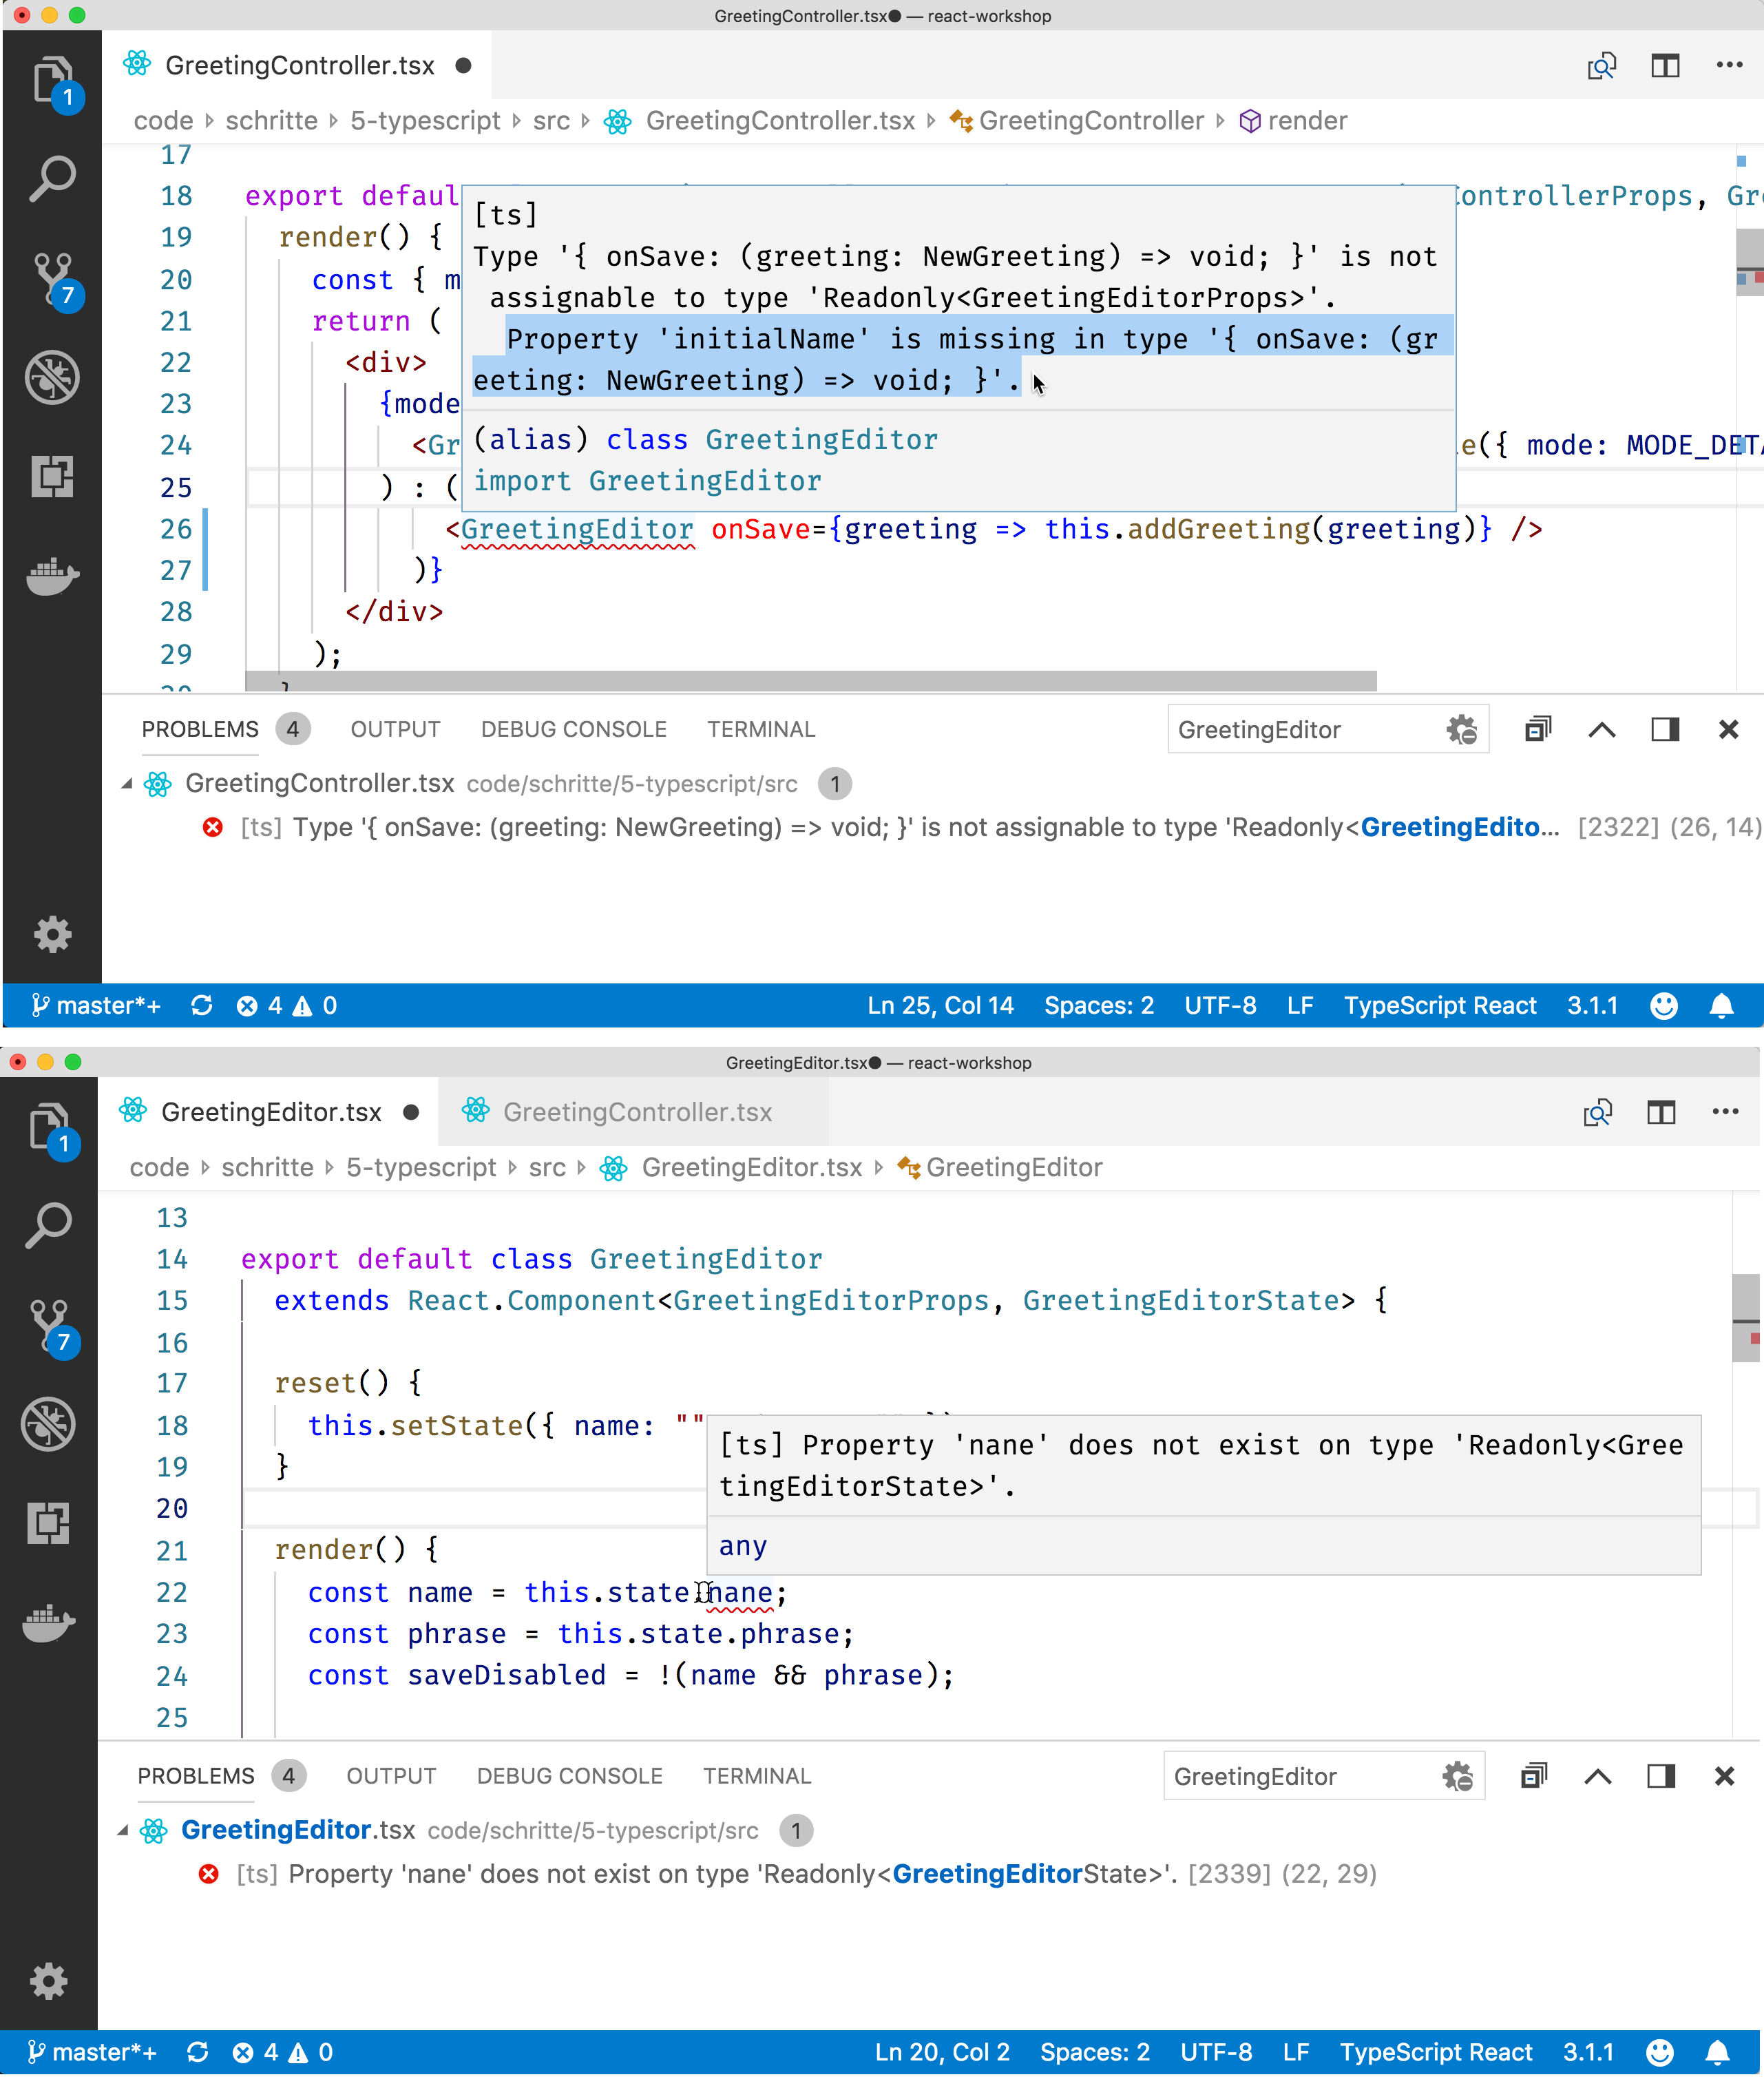Viewport: 1764px width, 2077px height.
Task: Split editor in top window
Action: (1665, 66)
